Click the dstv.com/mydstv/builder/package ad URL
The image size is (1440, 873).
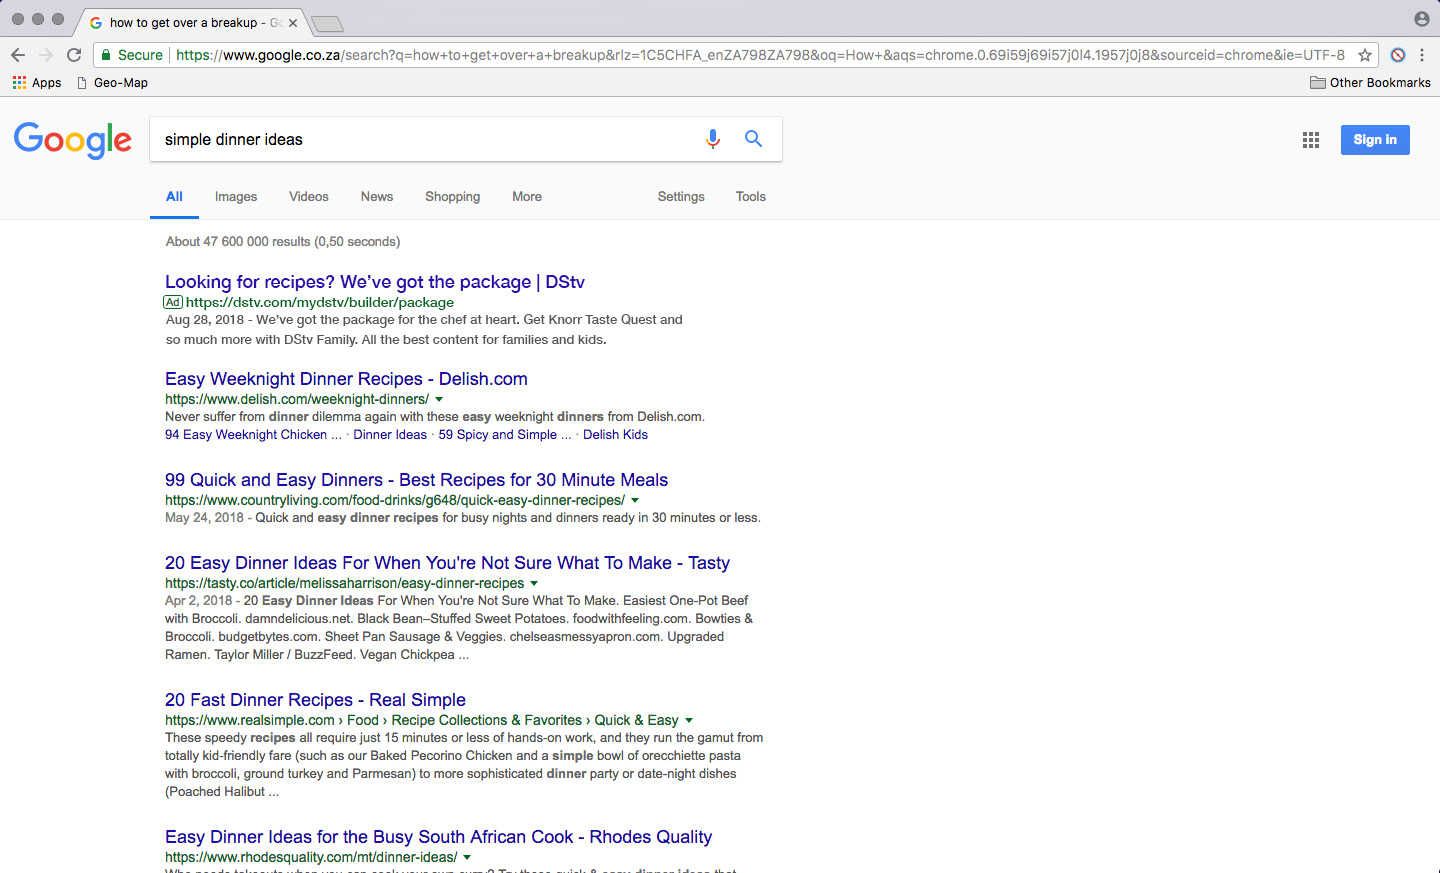point(320,302)
